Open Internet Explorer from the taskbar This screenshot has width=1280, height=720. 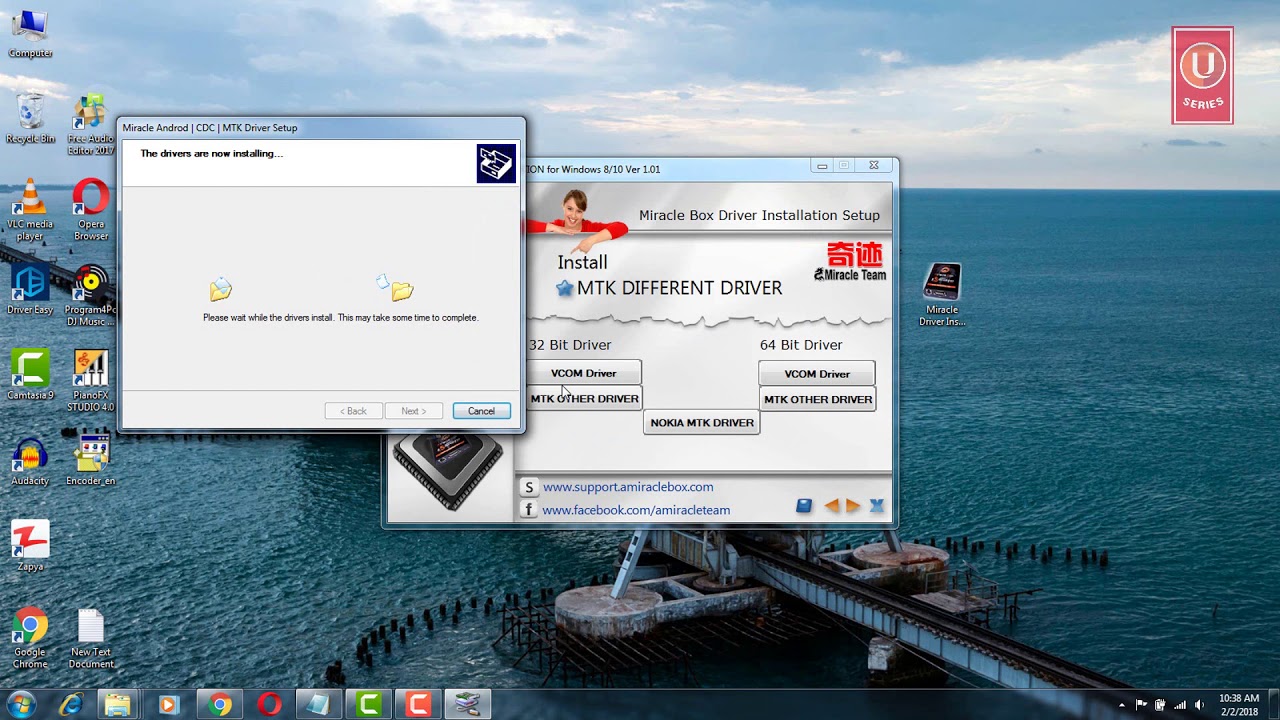(71, 705)
